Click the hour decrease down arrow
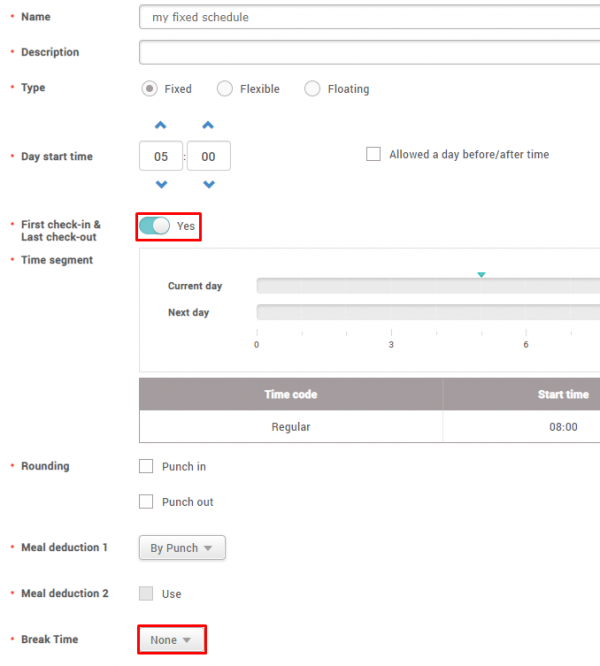 161,185
